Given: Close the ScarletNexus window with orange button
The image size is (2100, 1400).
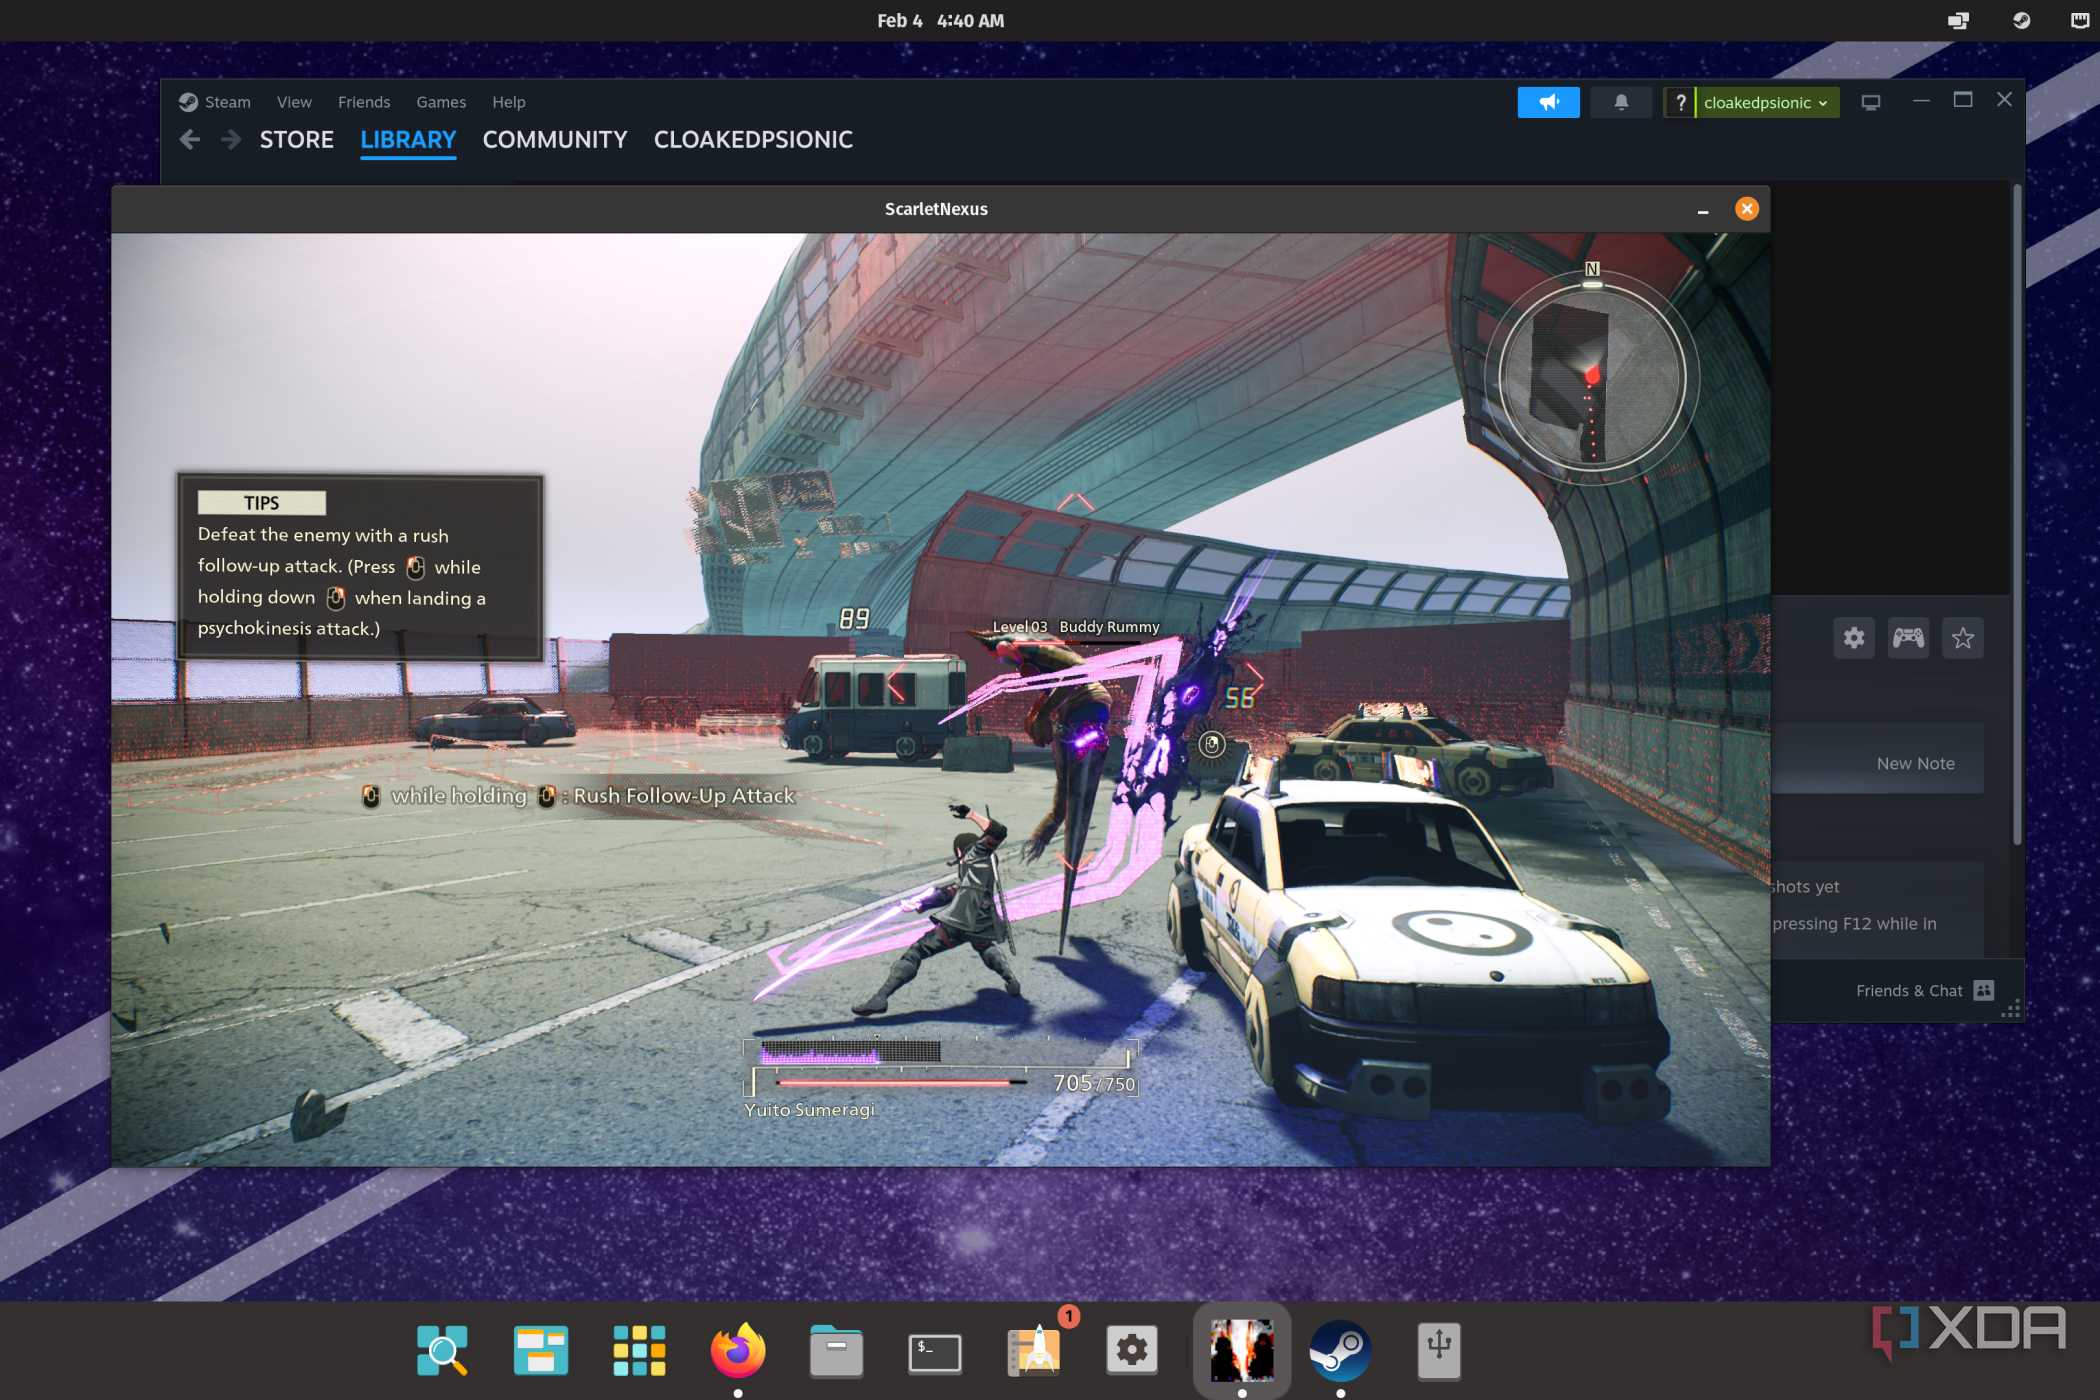Looking at the screenshot, I should pos(1747,209).
